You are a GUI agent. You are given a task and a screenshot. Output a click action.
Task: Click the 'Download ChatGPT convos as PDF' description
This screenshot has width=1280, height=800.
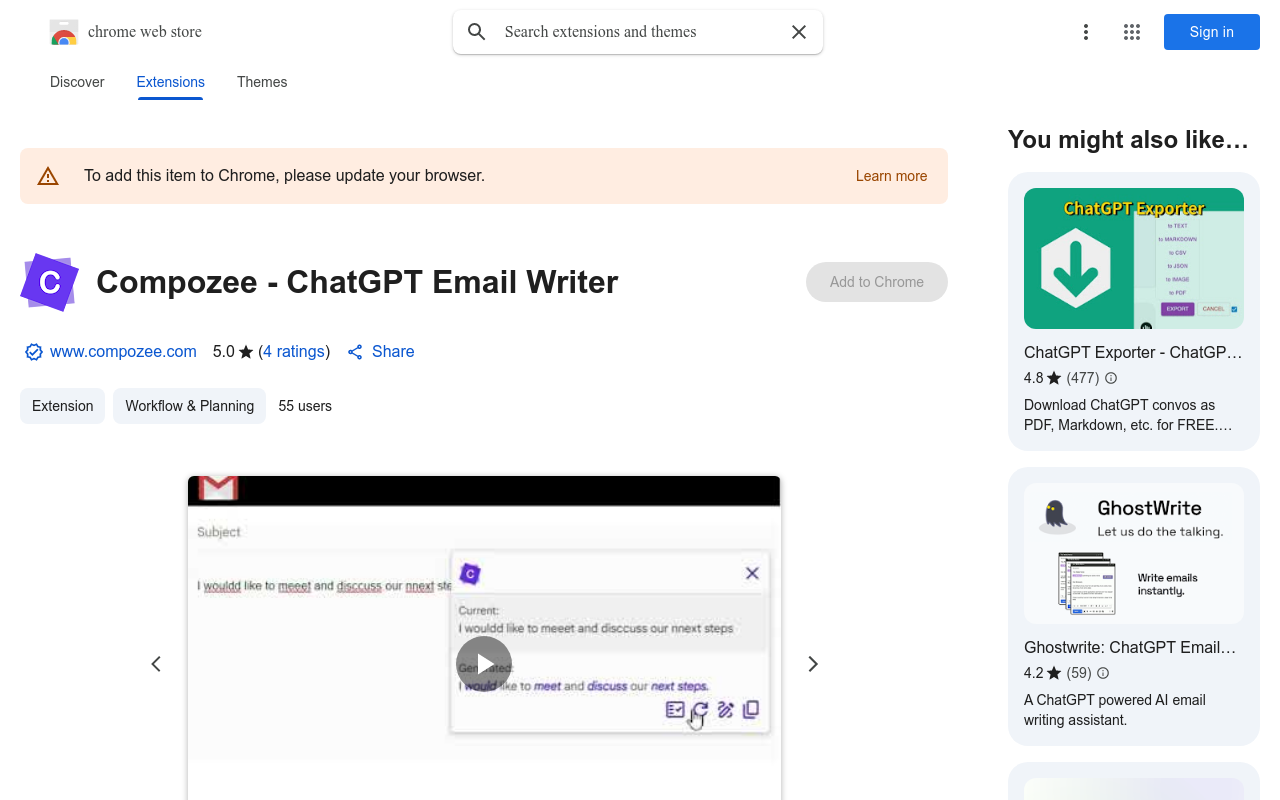click(x=1128, y=415)
